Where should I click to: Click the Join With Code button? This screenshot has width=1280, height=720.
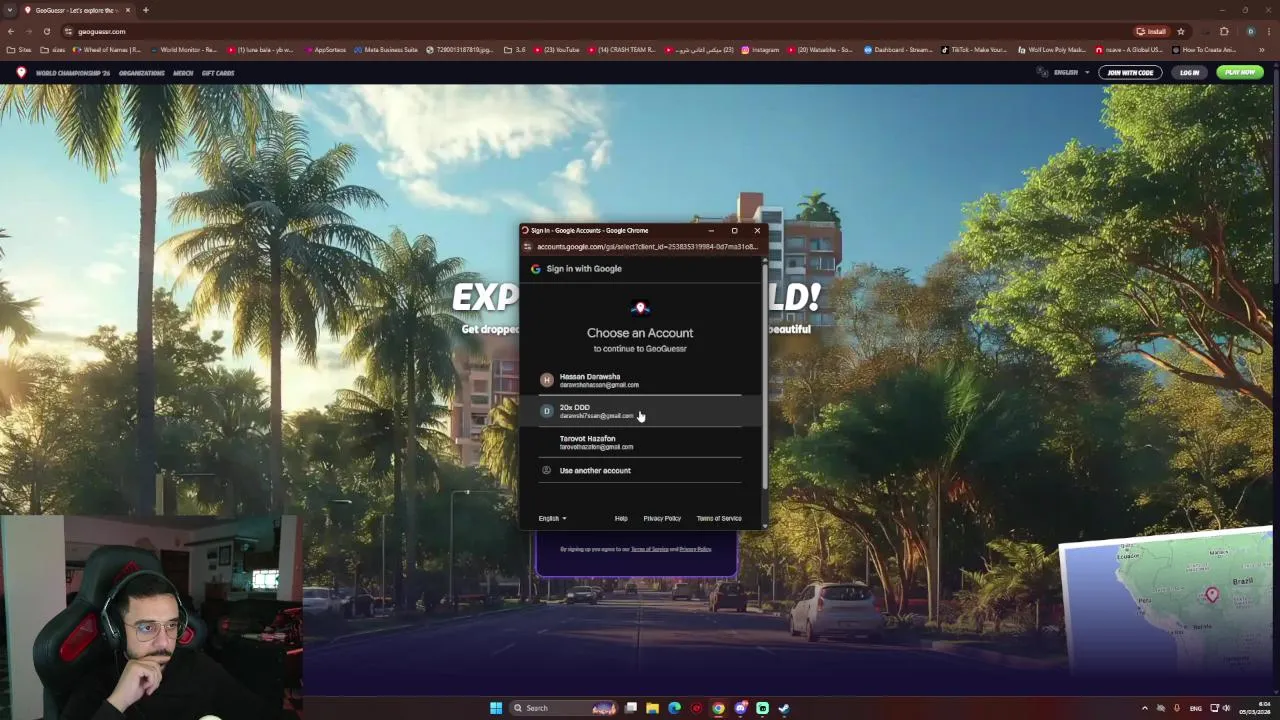(1130, 72)
